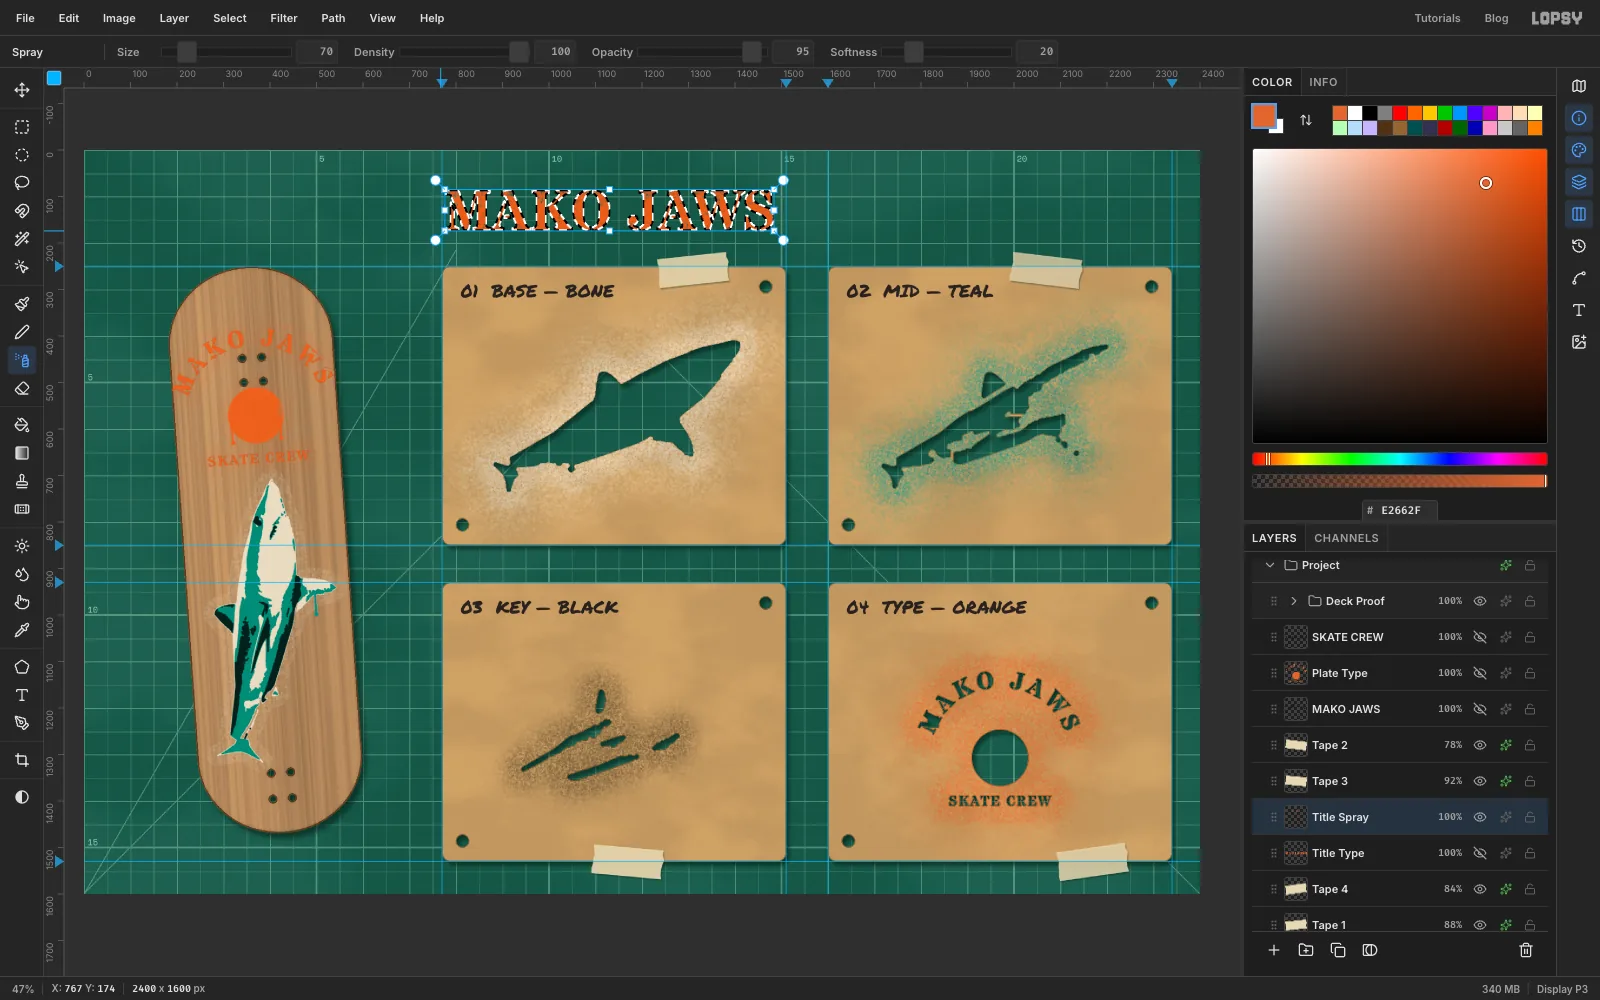The width and height of the screenshot is (1600, 1000).
Task: Choose the Gradient tool
Action: pos(22,453)
